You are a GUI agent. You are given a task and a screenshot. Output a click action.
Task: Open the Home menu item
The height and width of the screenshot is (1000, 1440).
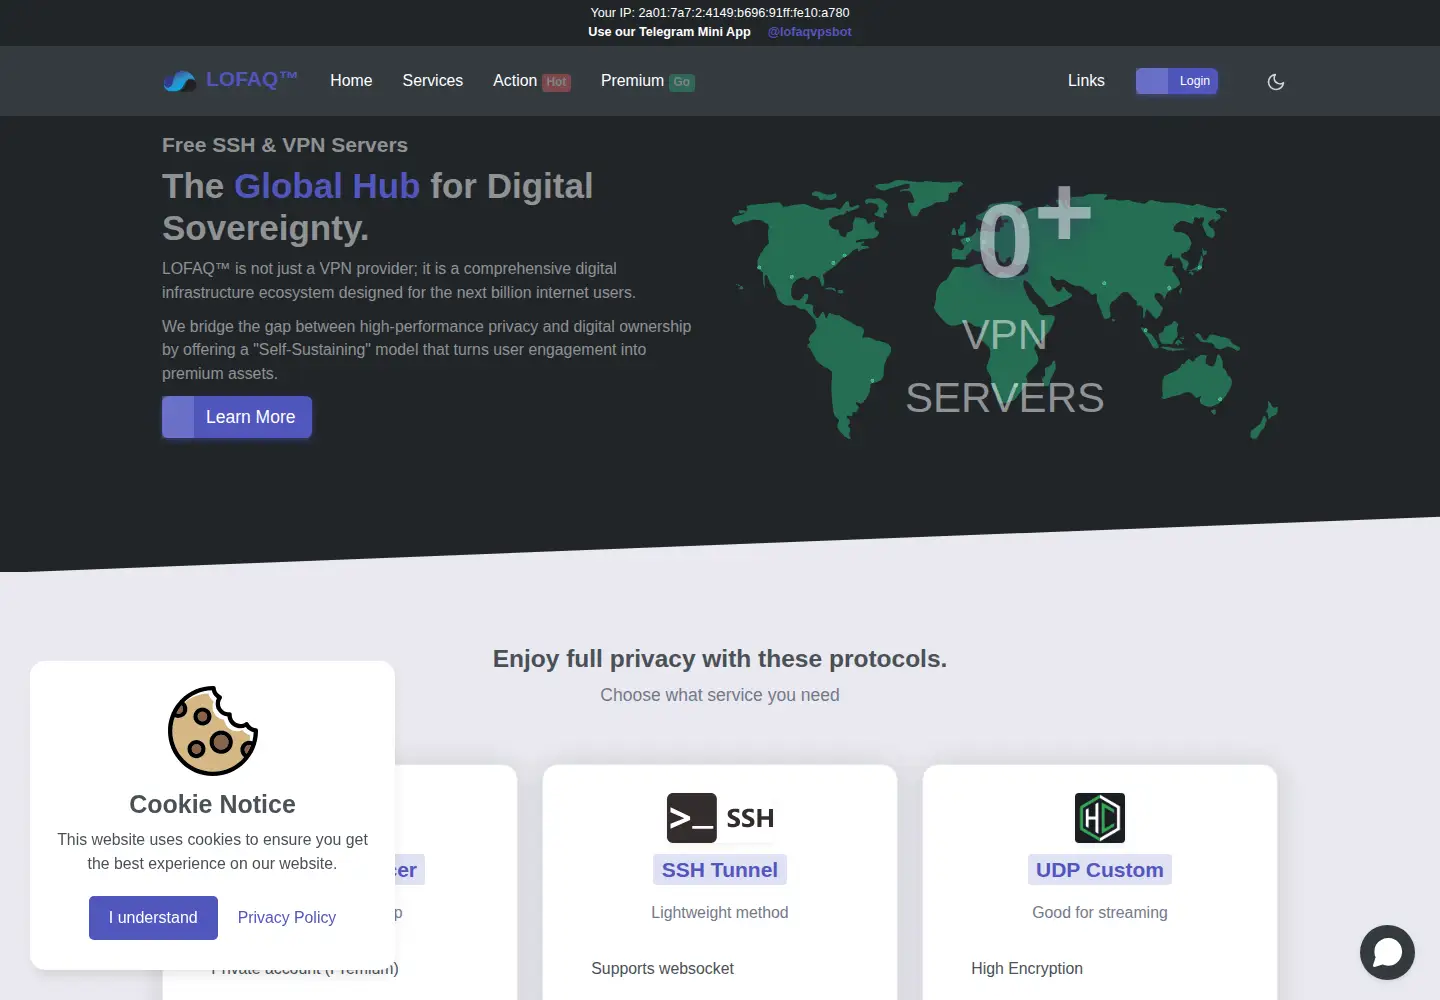pos(351,81)
